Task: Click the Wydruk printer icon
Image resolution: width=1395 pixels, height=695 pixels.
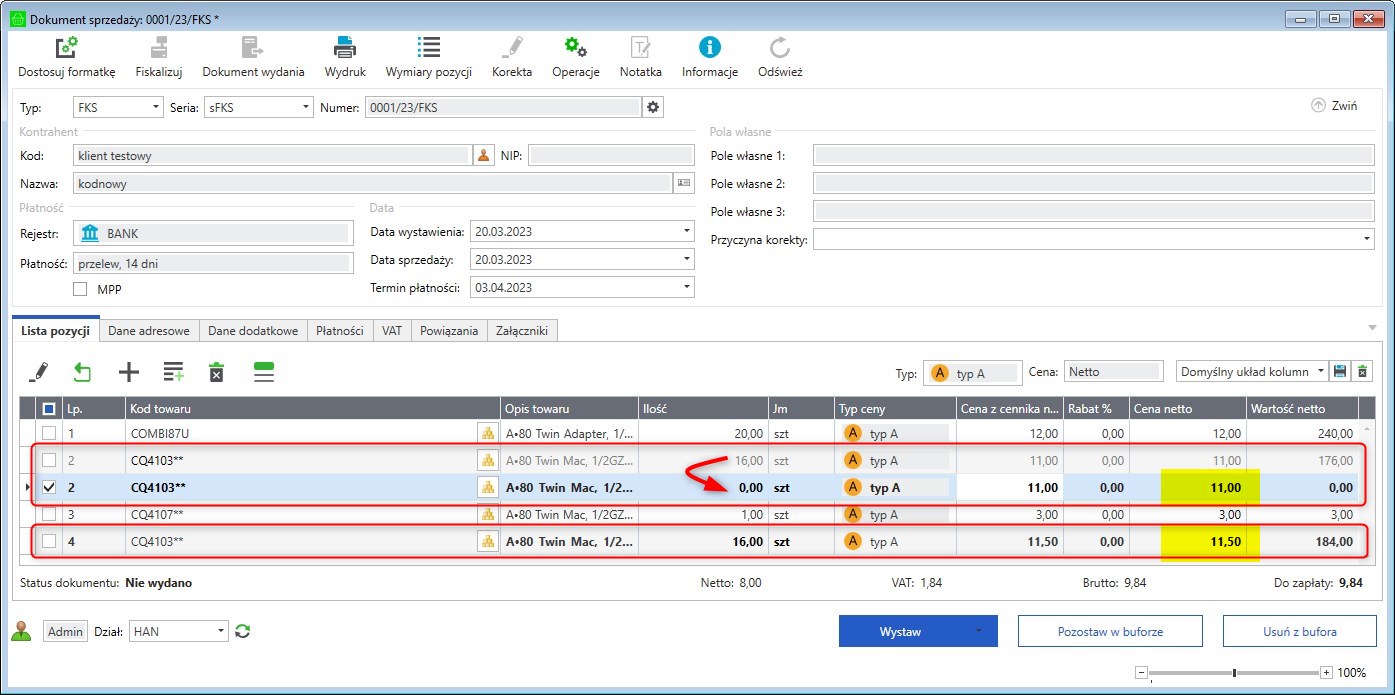Action: click(x=345, y=47)
